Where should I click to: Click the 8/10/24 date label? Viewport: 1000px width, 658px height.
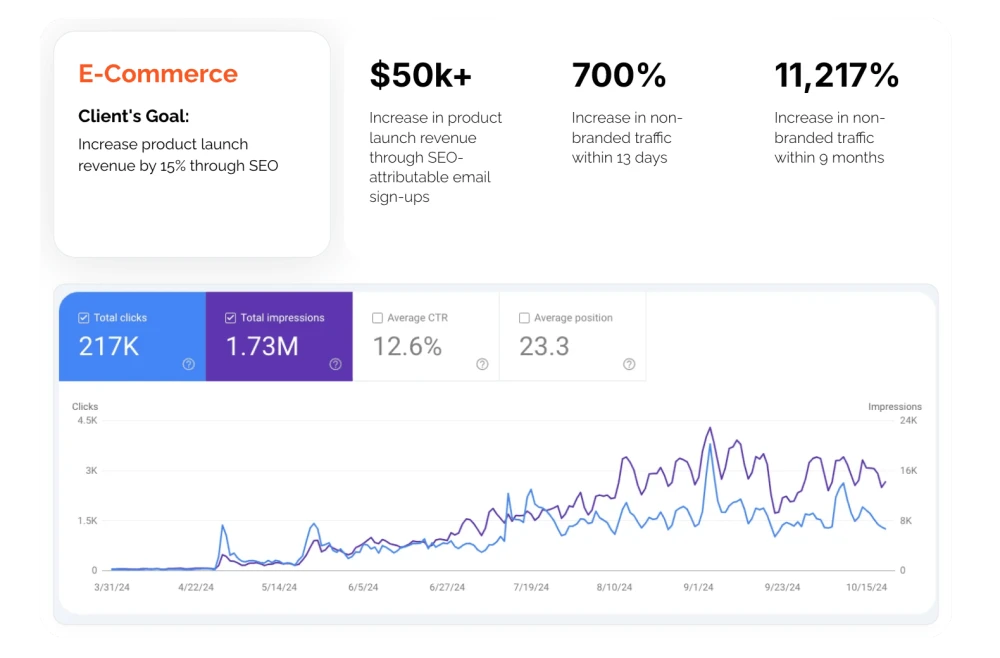614,587
